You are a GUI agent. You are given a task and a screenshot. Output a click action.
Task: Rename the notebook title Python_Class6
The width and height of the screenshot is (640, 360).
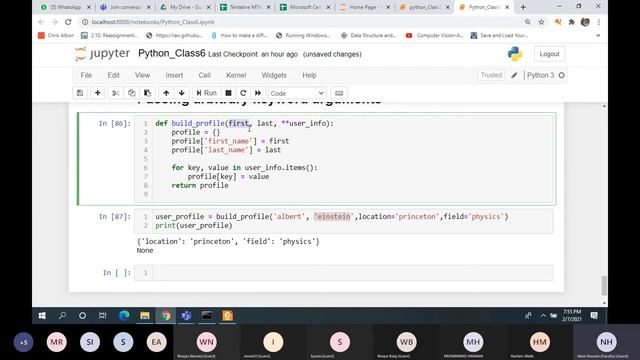point(171,53)
